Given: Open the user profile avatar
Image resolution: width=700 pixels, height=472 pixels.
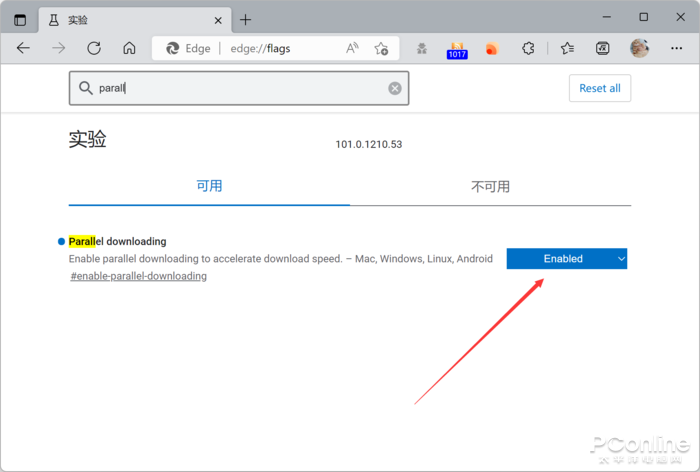Looking at the screenshot, I should 639,48.
